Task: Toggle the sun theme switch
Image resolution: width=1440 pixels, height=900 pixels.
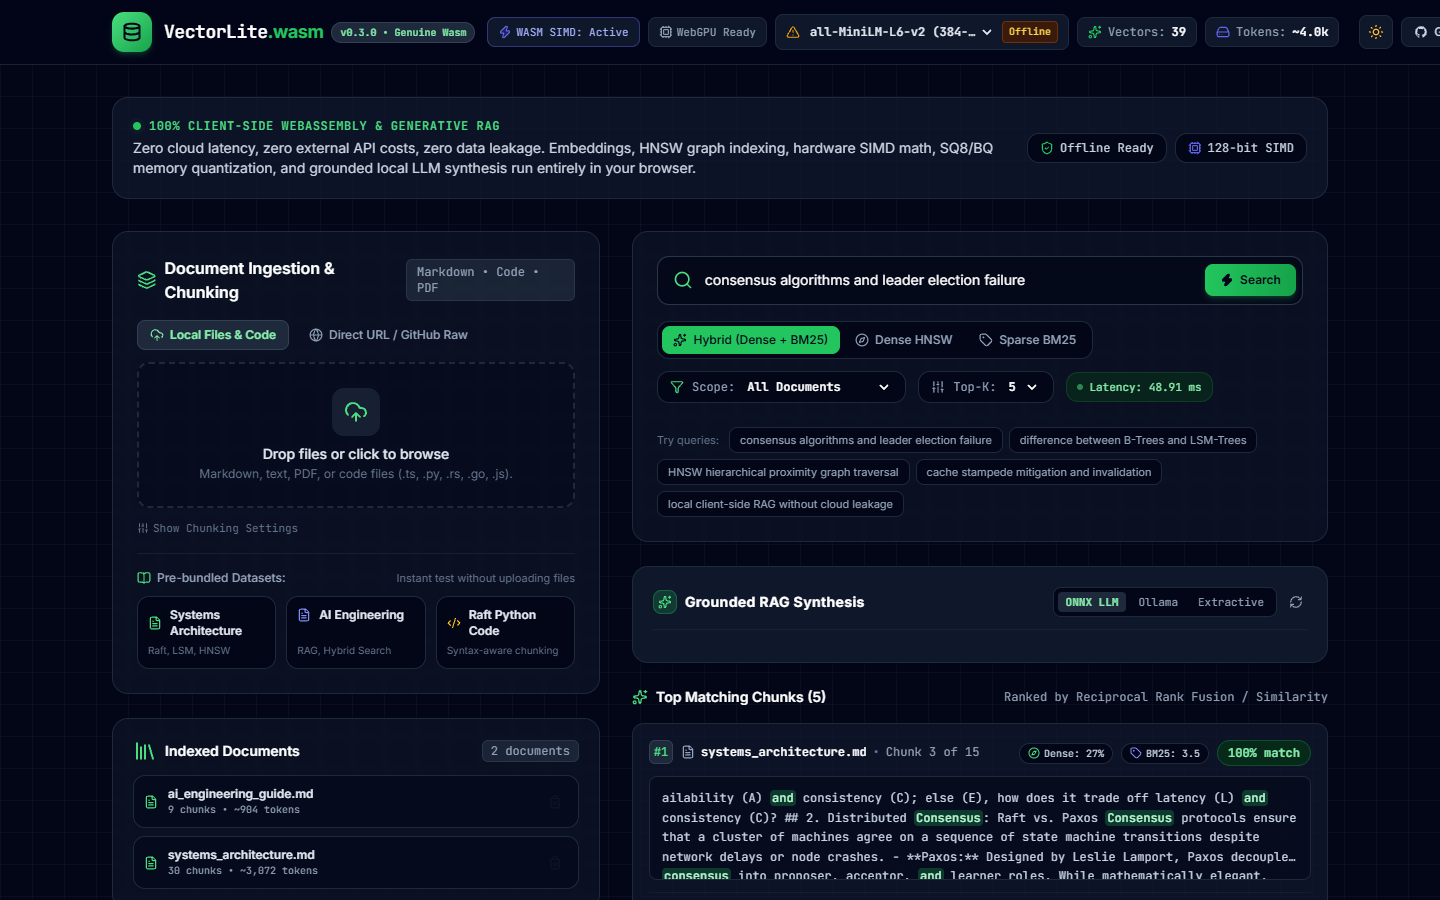Action: pos(1376,32)
